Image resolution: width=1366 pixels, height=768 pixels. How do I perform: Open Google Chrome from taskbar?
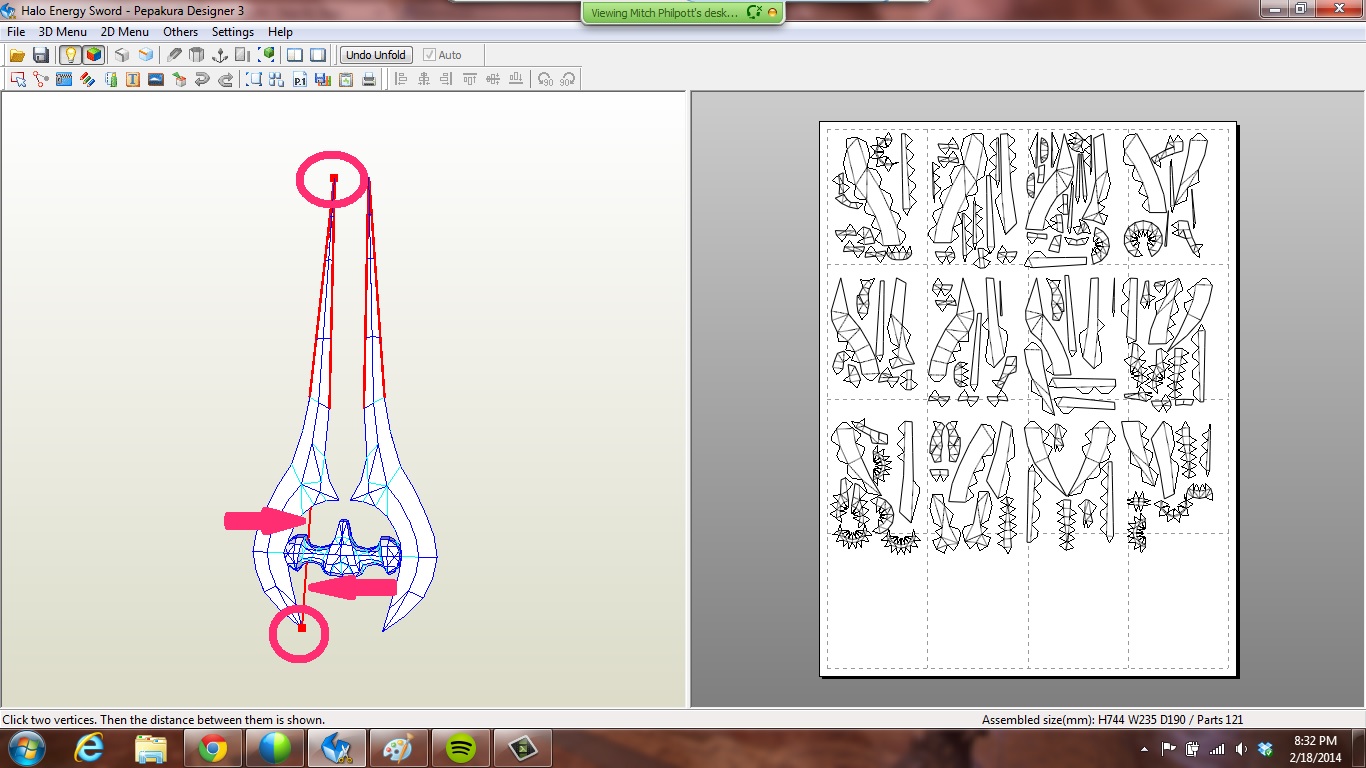point(213,748)
